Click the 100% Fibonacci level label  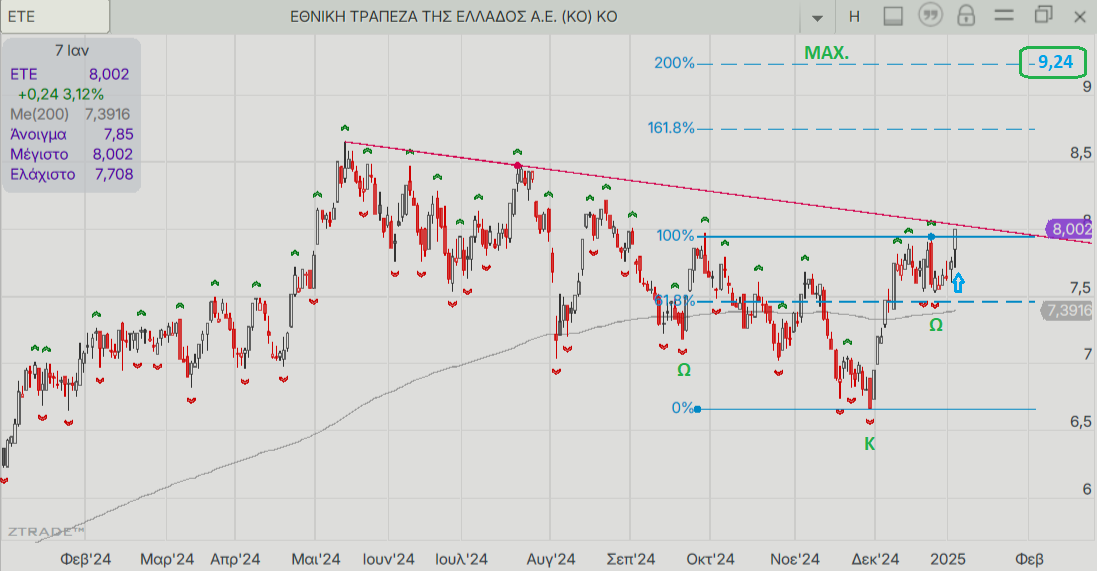tap(675, 236)
